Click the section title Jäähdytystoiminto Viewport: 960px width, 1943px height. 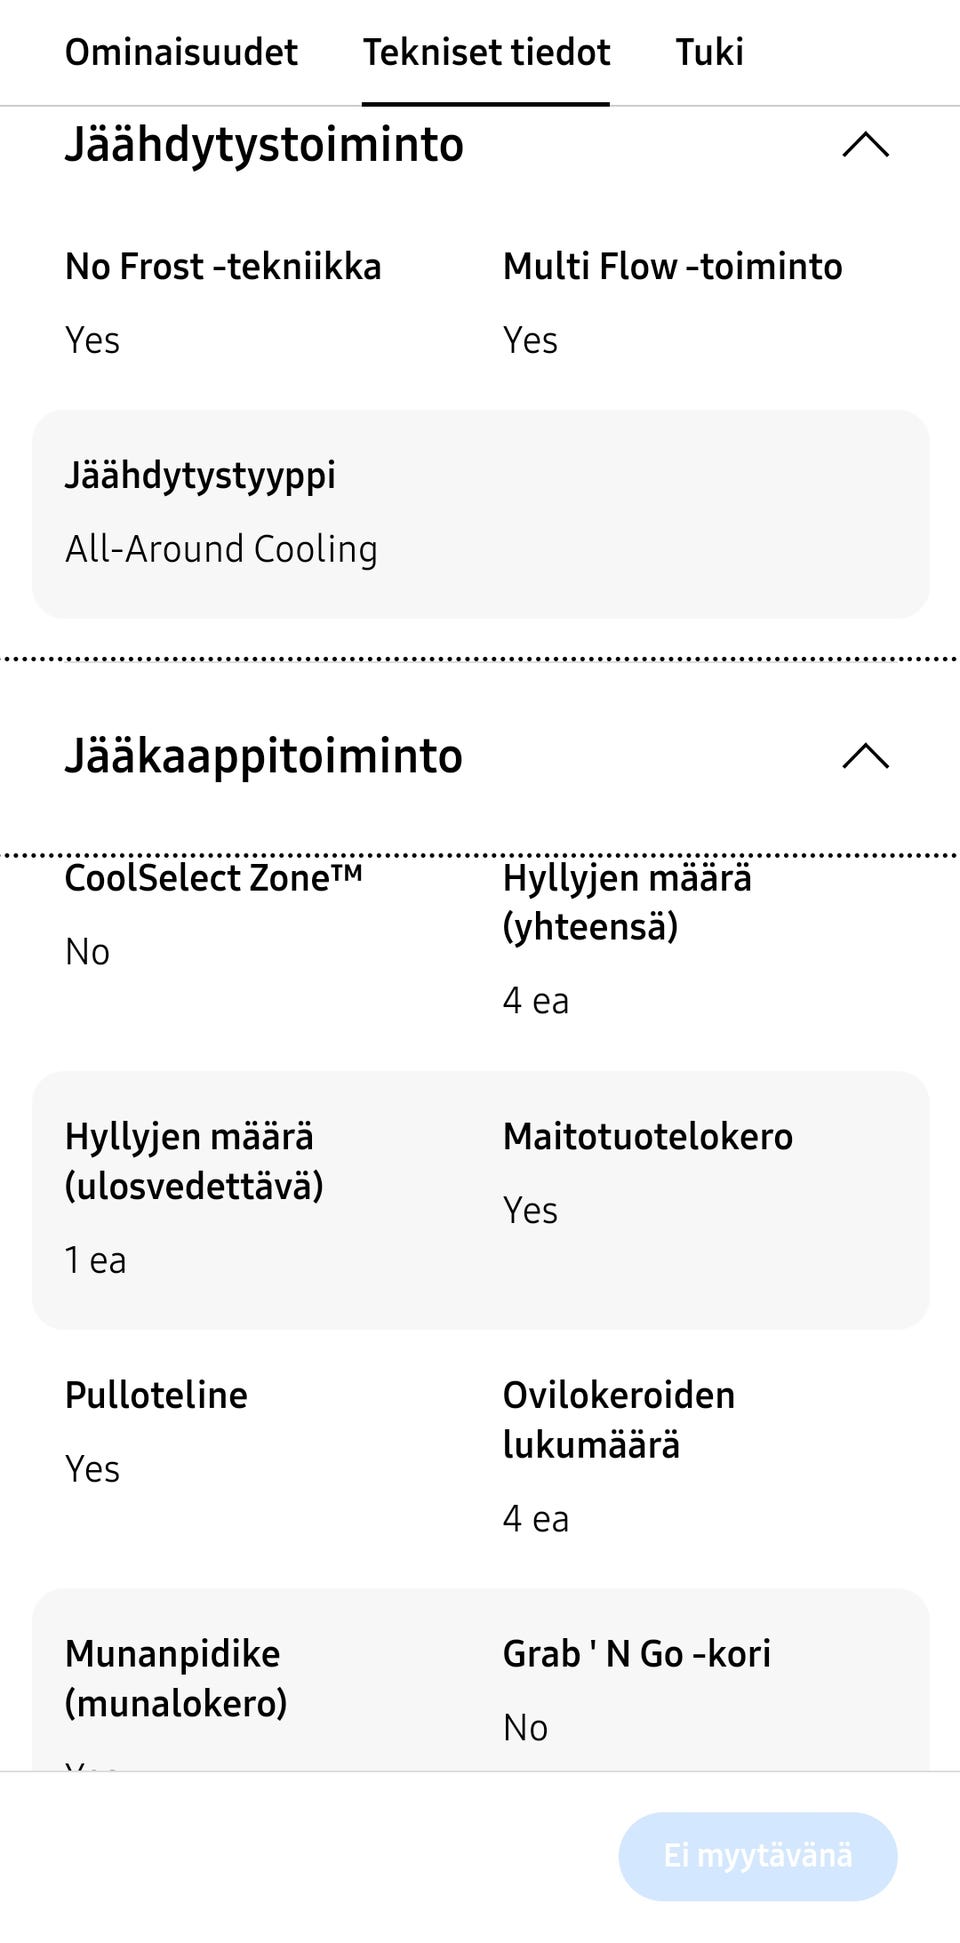(264, 144)
